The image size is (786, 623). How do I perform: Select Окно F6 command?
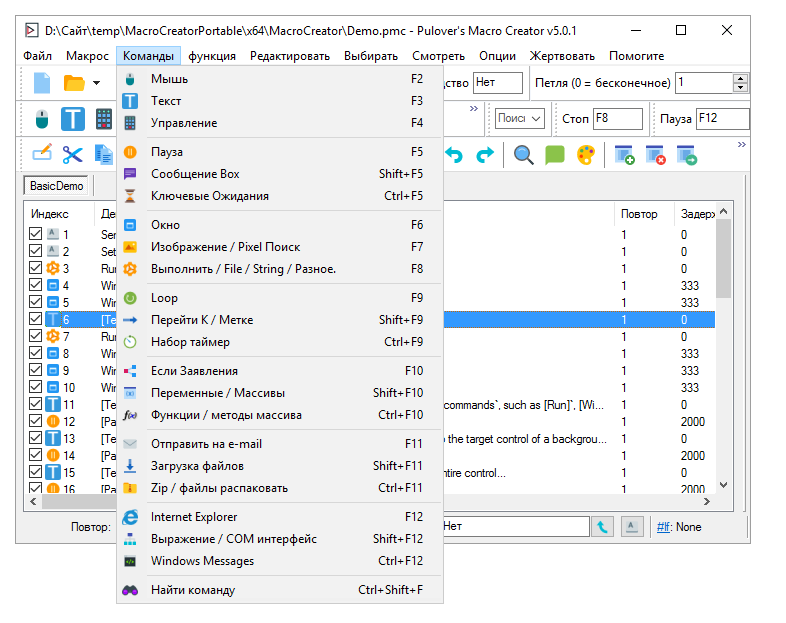click(280, 225)
